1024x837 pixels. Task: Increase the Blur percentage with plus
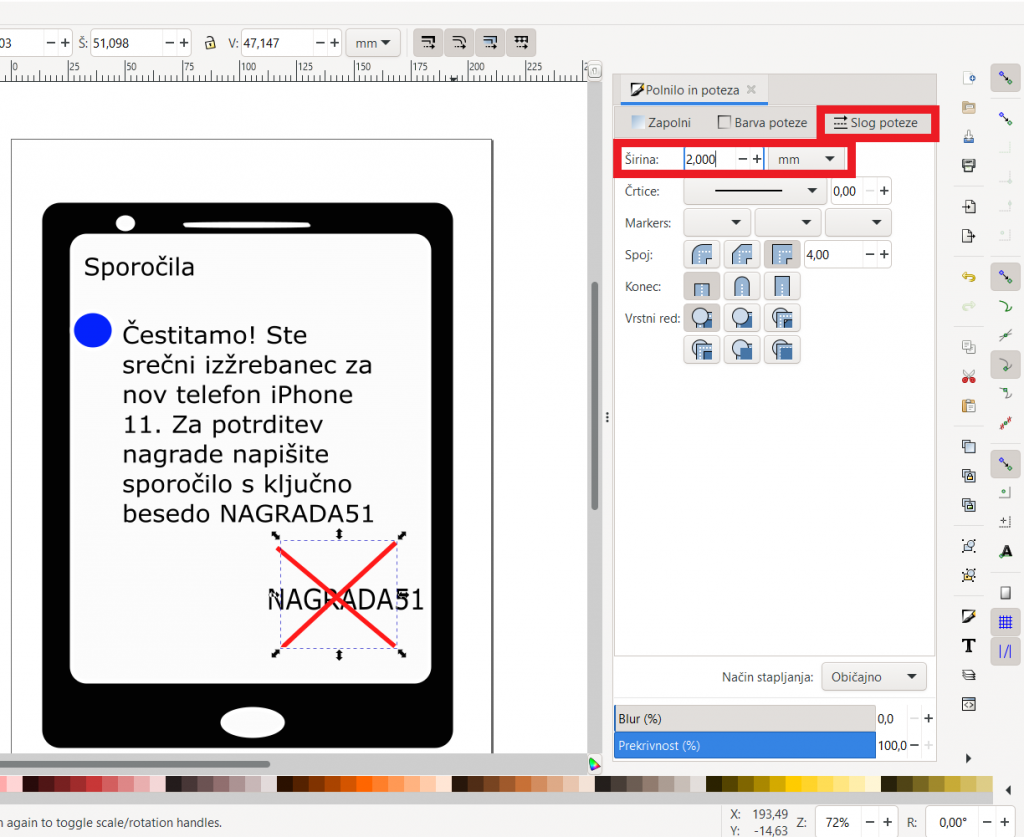point(928,719)
